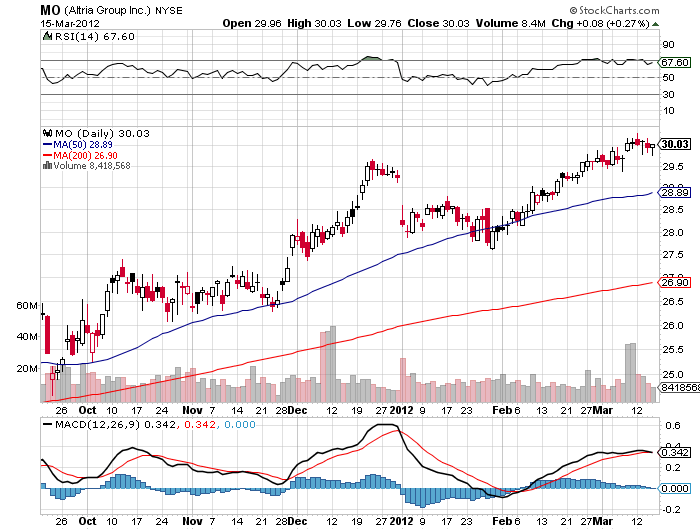The image size is (700, 530).
Task: Click the volume bars icon beside Volume 8,418,568
Action: pyautogui.click(x=47, y=166)
